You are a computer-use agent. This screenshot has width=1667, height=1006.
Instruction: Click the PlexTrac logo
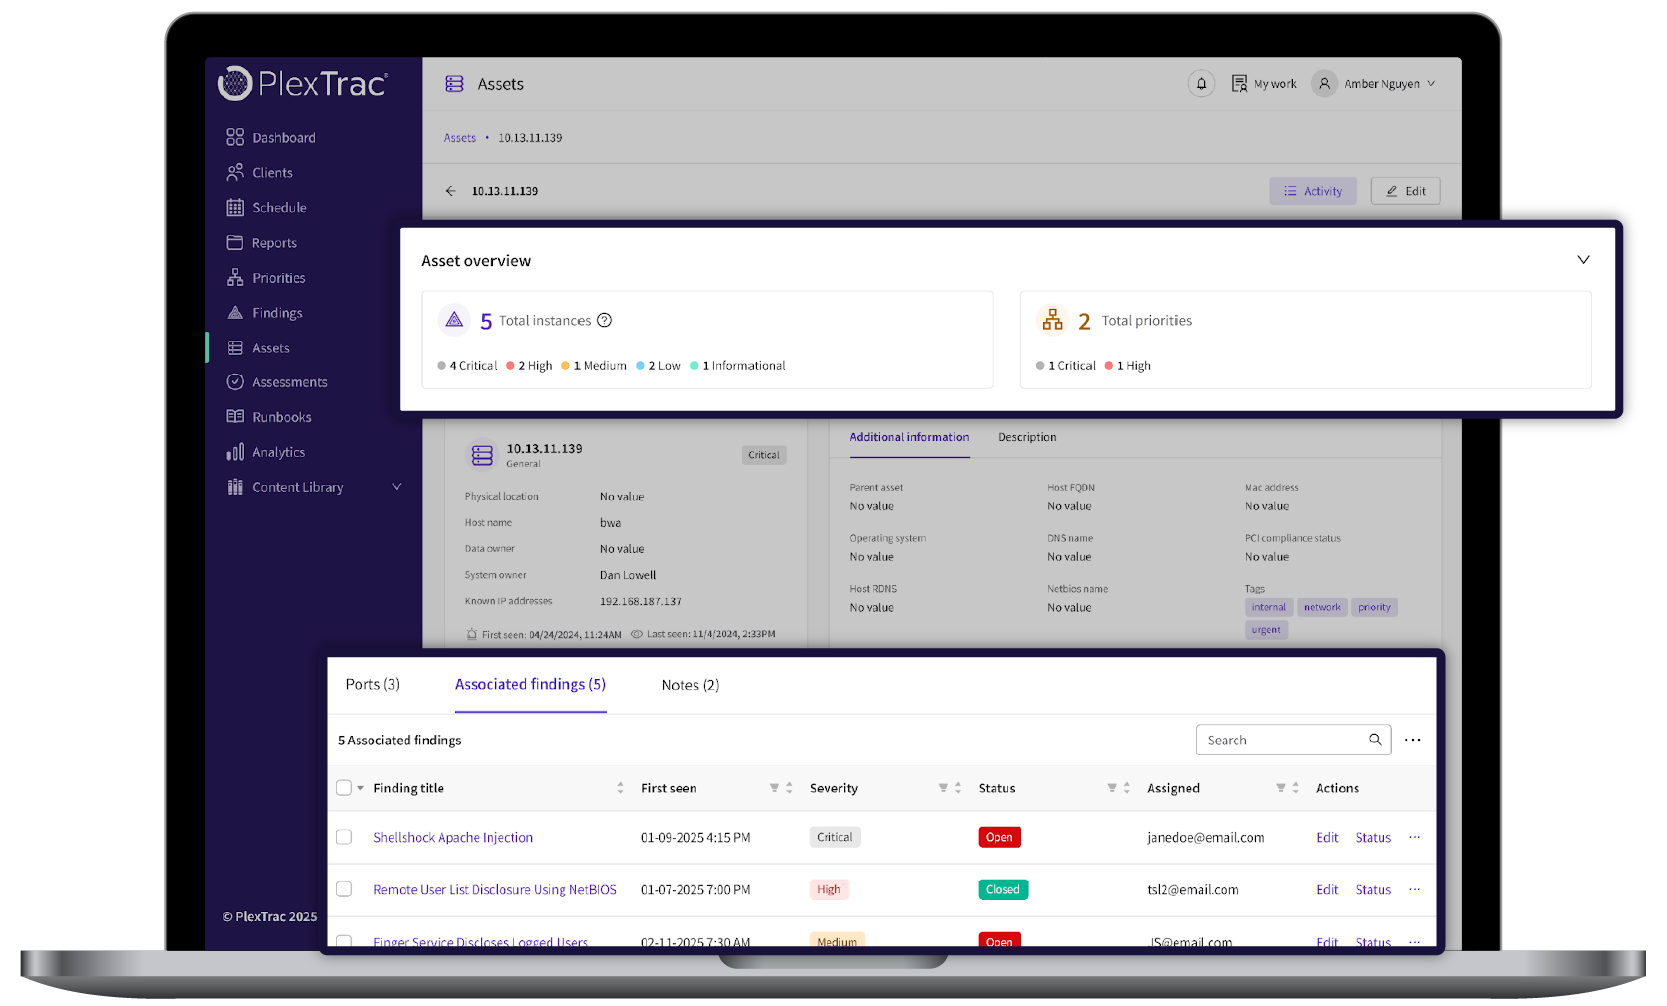pos(302,83)
